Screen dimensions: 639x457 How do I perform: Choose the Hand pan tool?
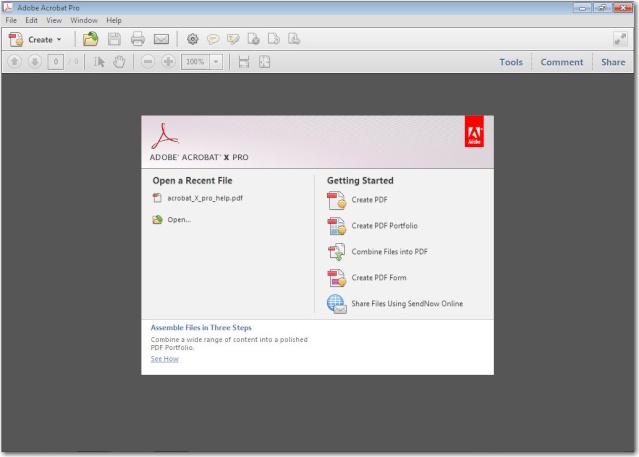119,62
